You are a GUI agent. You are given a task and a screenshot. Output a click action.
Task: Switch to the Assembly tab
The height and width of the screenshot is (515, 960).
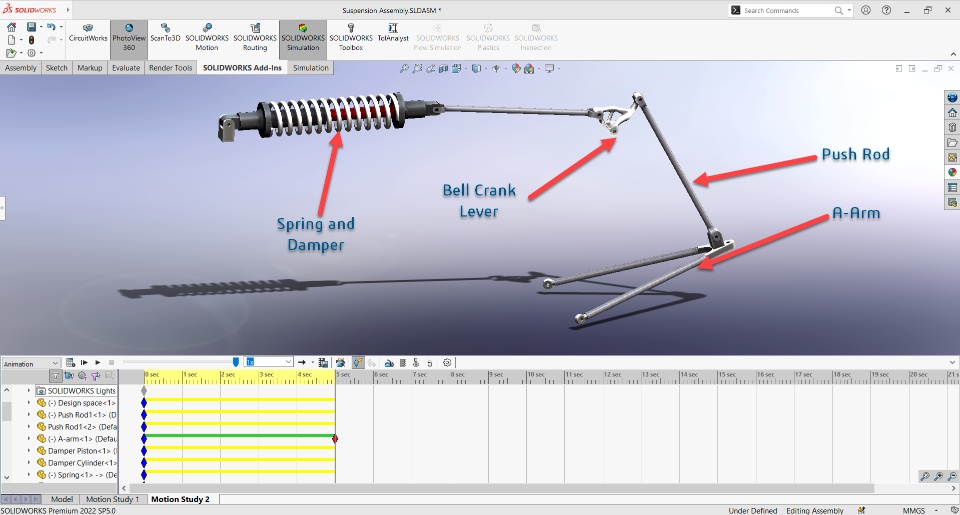tap(21, 68)
